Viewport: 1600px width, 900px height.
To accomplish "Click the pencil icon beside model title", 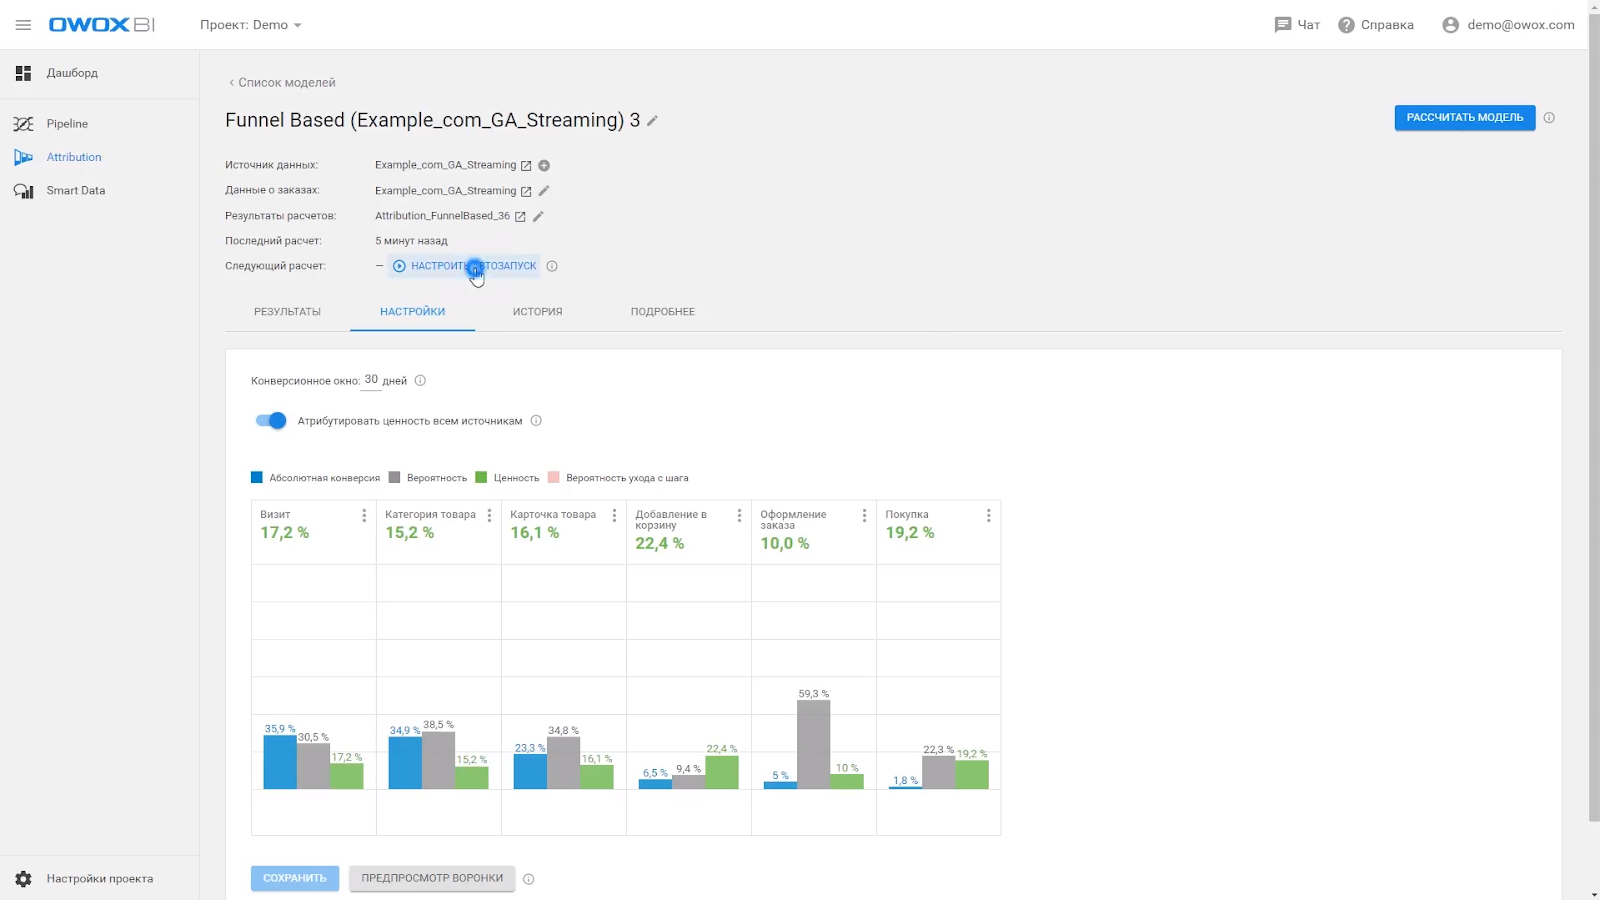I will point(653,121).
